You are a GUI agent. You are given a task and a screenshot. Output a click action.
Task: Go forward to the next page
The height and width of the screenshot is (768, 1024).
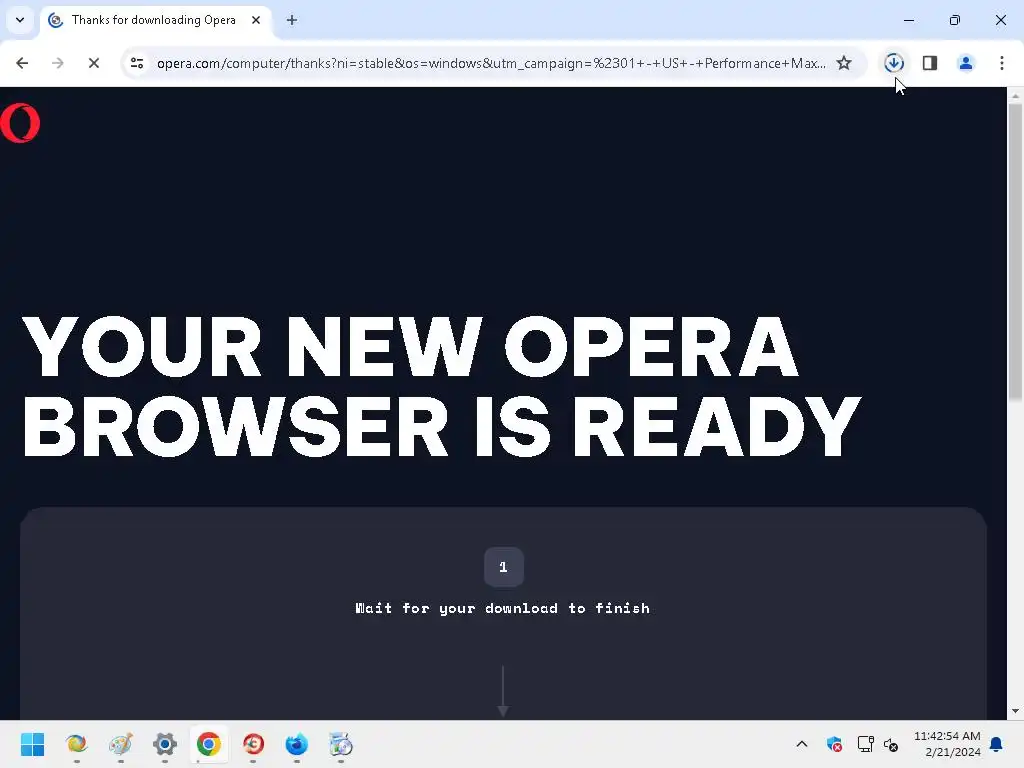[57, 63]
